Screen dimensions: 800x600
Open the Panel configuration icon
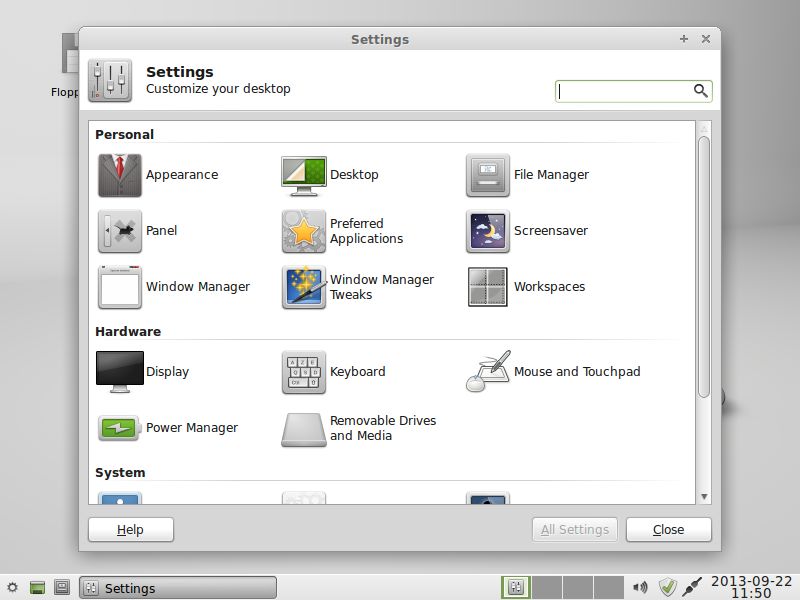point(120,230)
